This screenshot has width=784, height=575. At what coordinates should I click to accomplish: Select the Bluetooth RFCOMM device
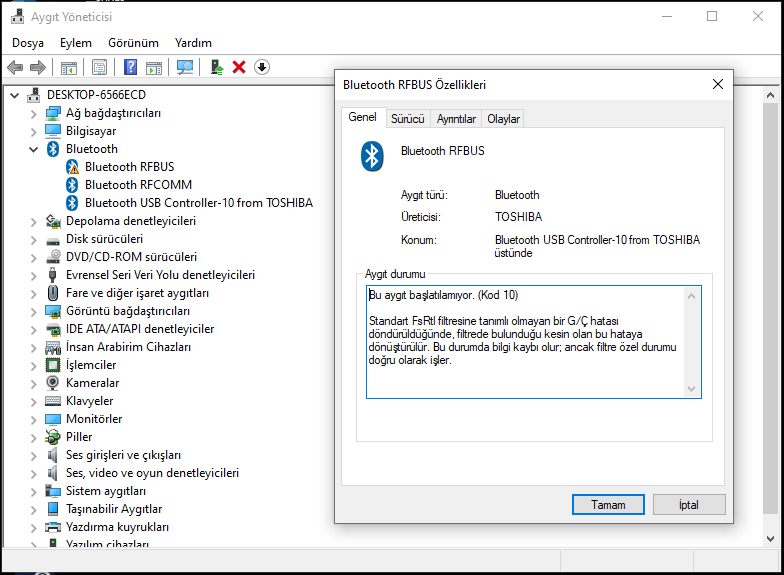coord(138,185)
